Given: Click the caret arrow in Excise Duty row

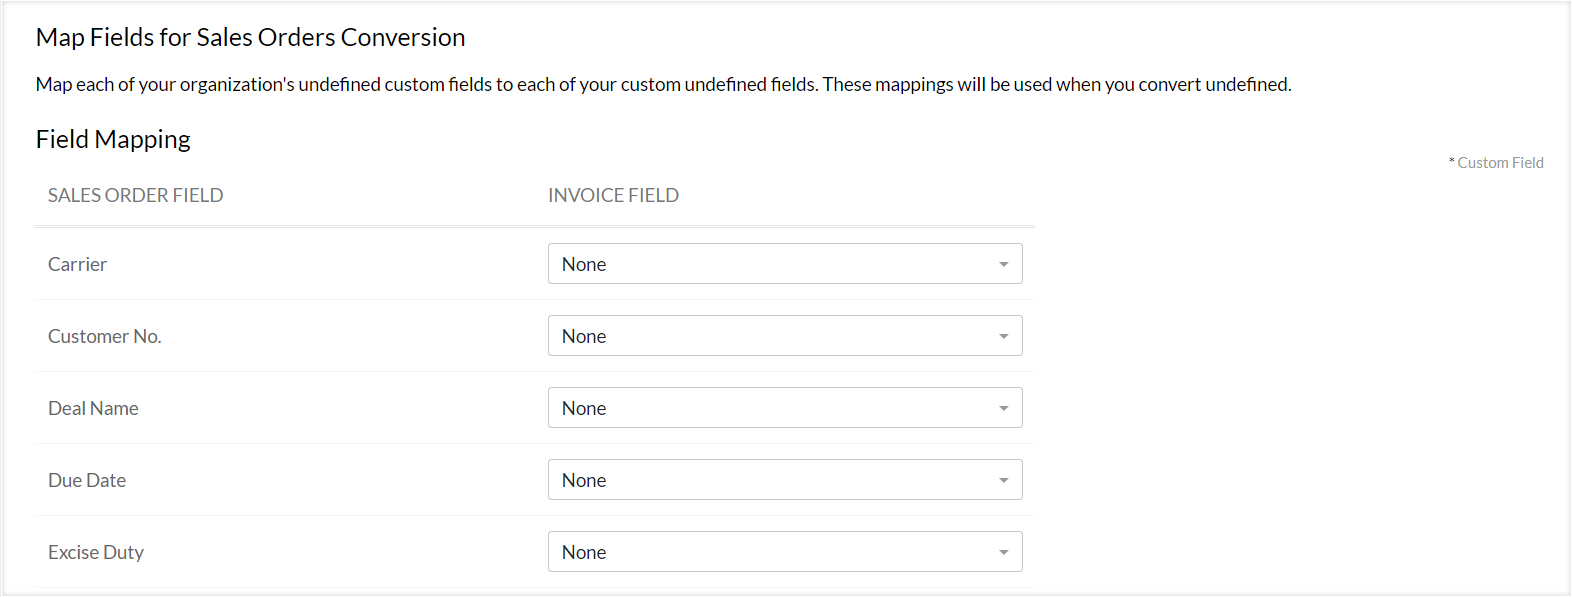Looking at the screenshot, I should pos(1003,553).
